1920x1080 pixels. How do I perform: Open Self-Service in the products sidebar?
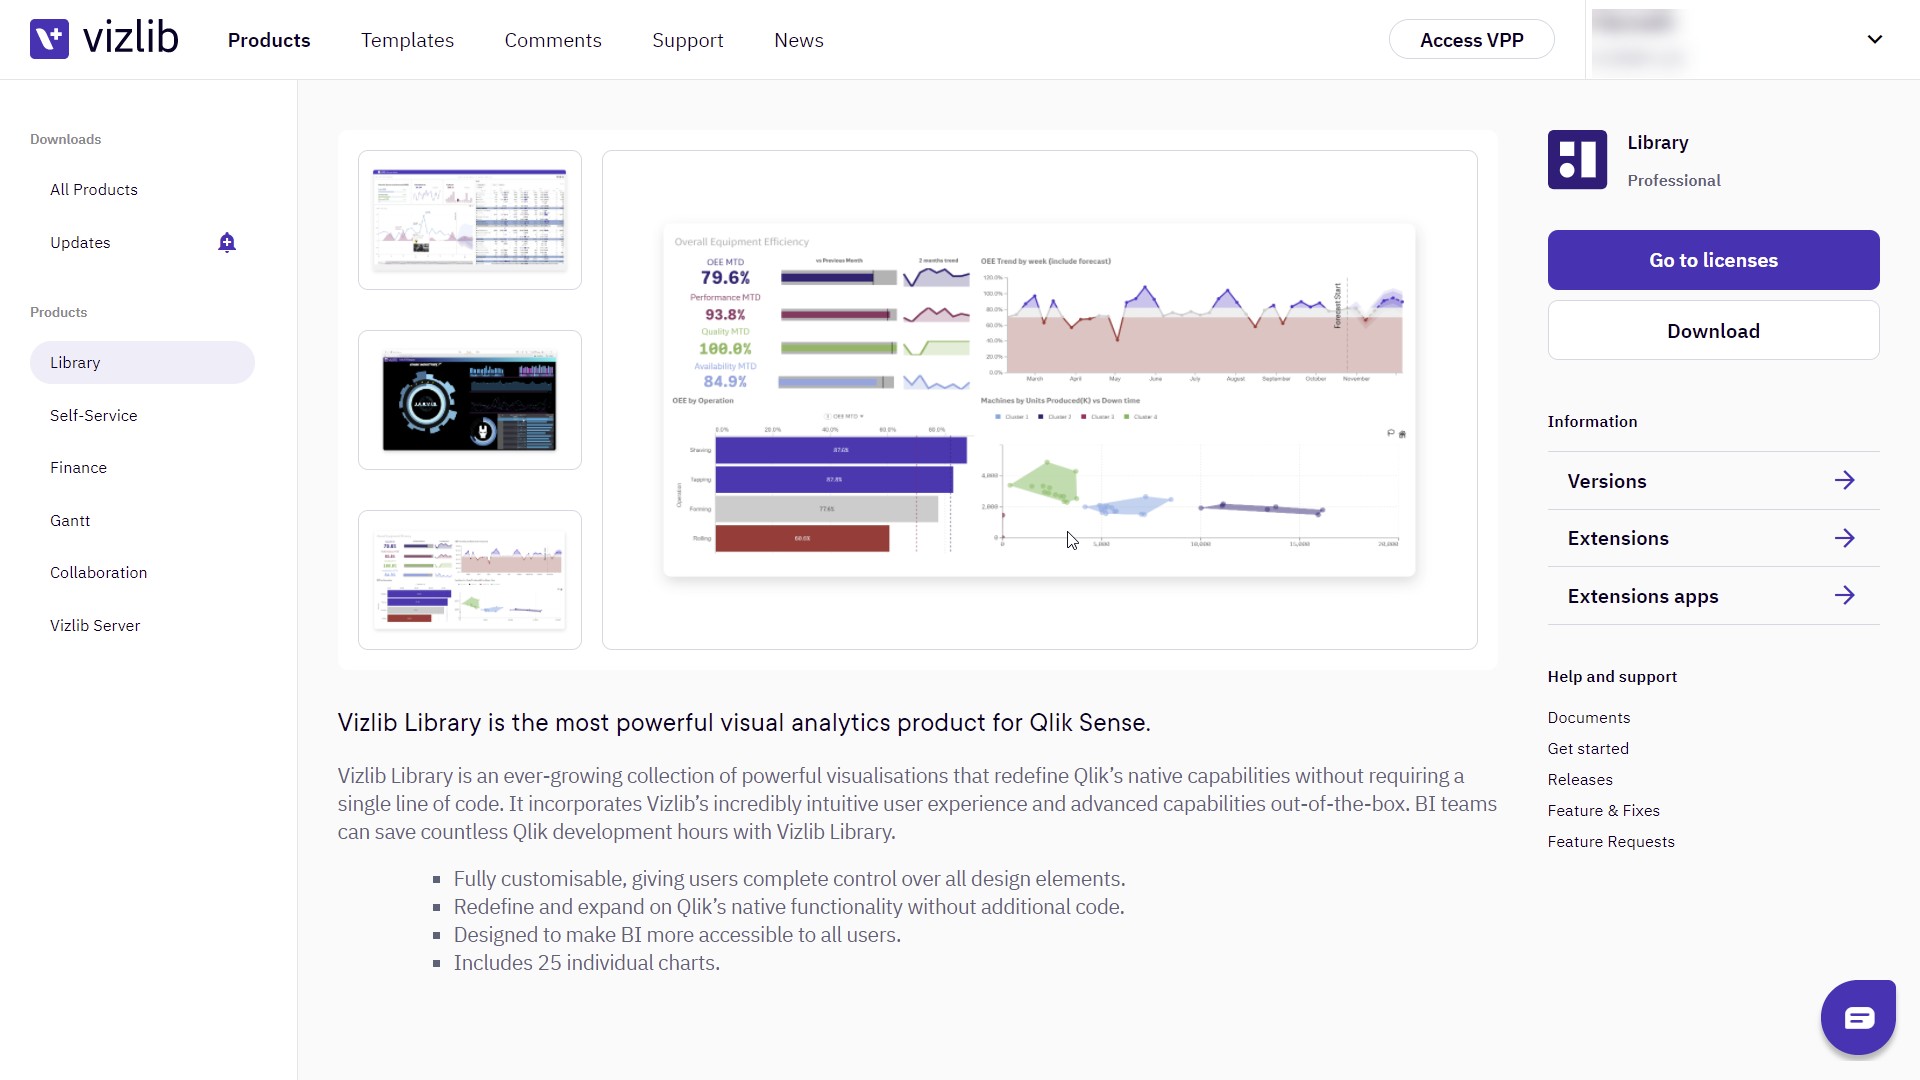pos(94,415)
